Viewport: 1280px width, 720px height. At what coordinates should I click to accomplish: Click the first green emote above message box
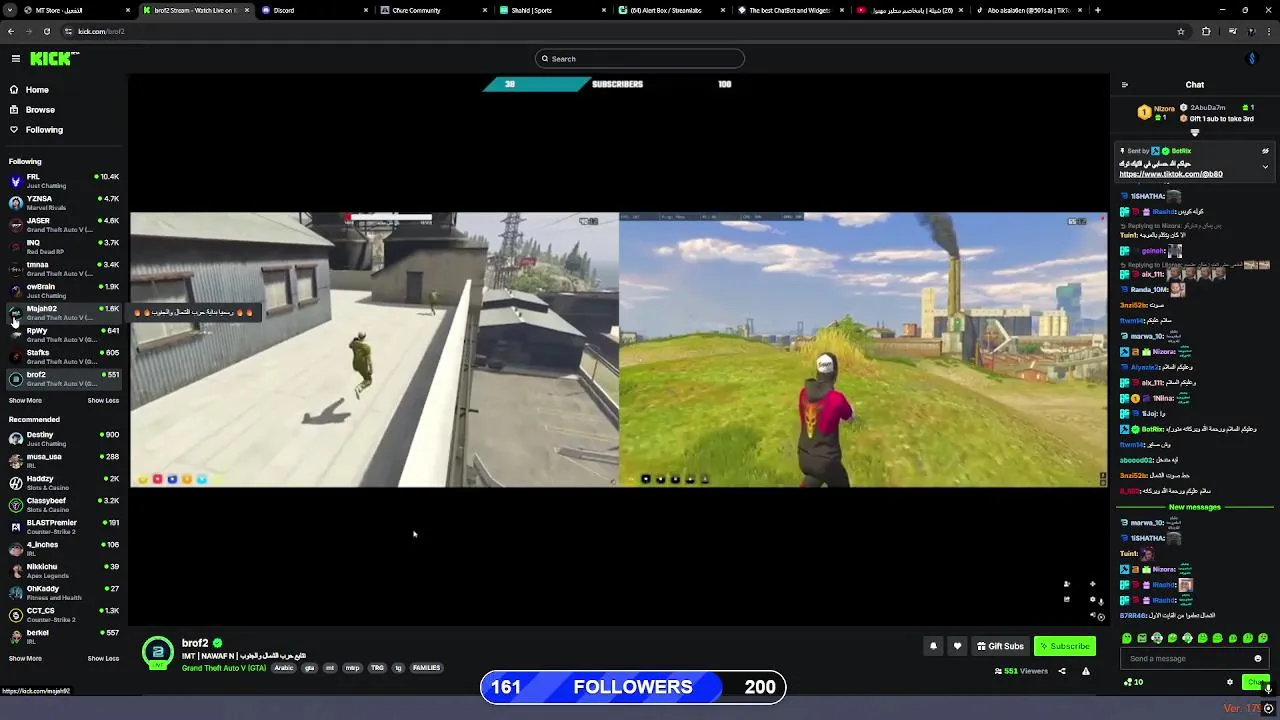point(1127,638)
